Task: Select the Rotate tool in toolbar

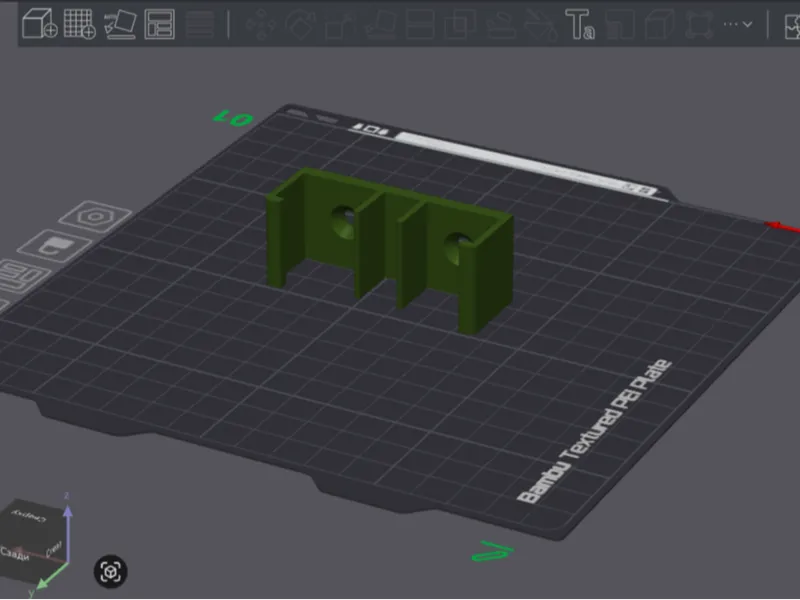Action: 301,24
